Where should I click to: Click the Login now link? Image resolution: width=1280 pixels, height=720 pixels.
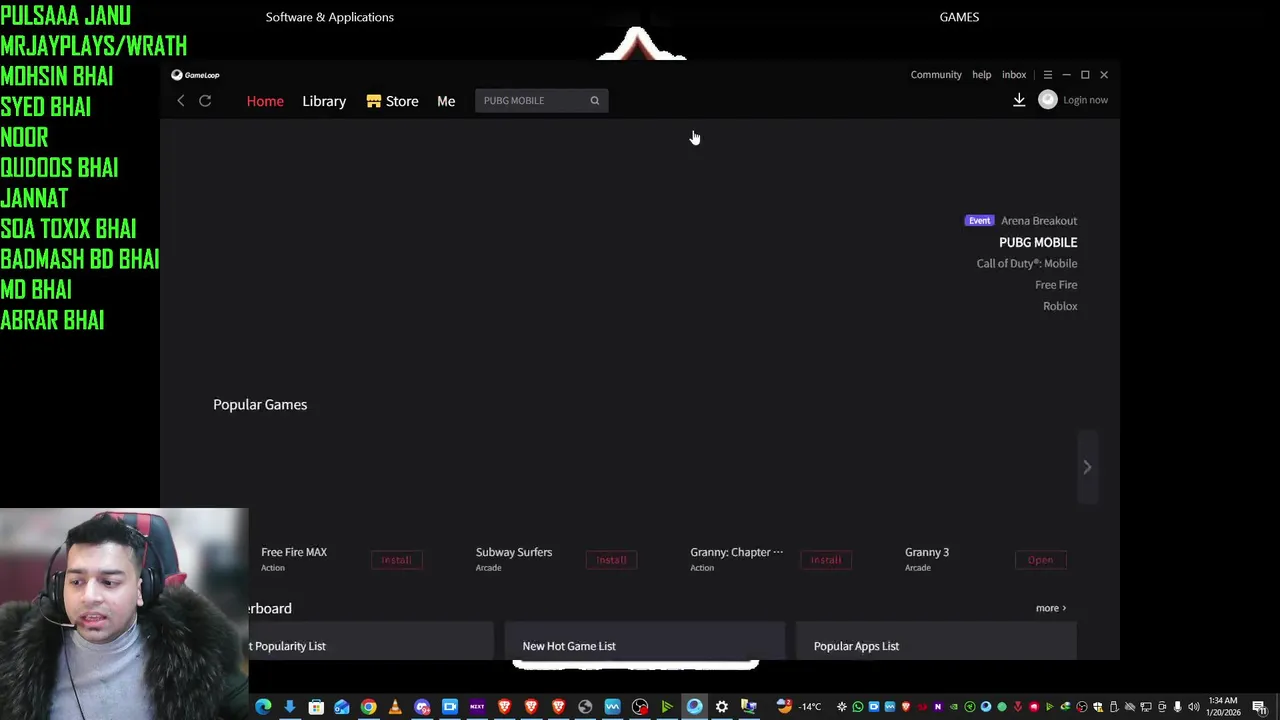1085,100
